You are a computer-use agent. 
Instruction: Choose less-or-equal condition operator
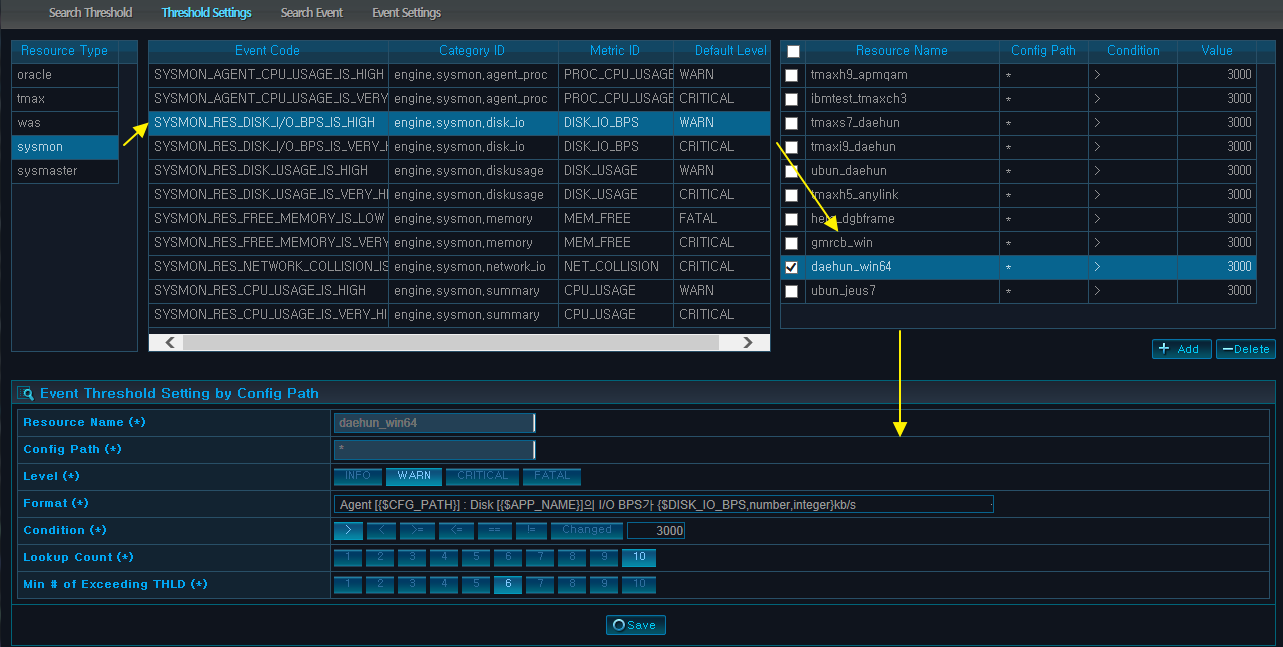[x=455, y=530]
